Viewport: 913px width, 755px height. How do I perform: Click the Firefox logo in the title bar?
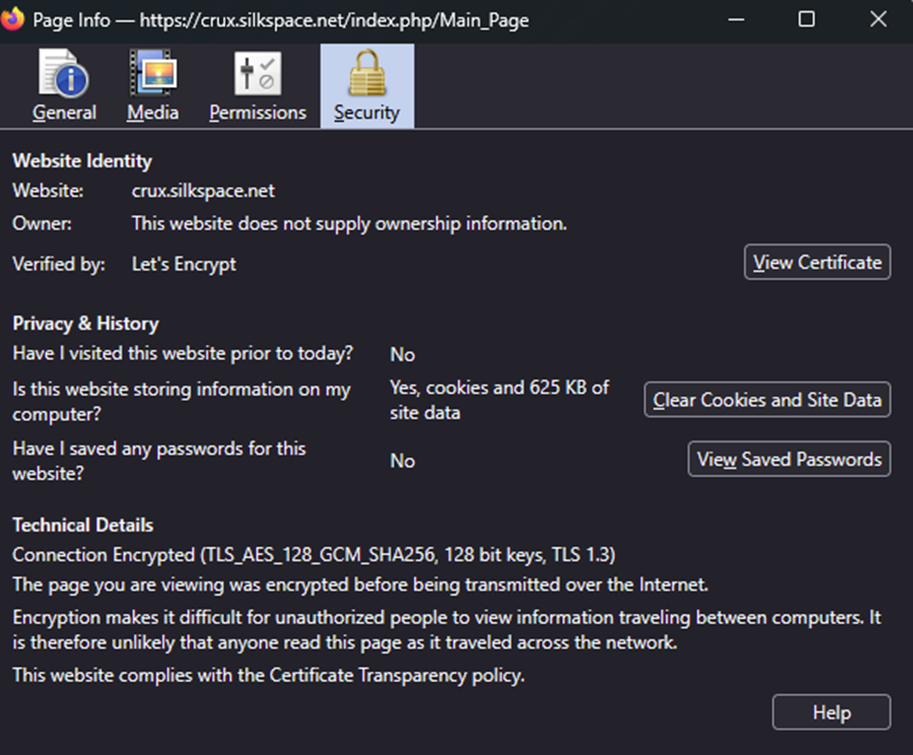[14, 19]
